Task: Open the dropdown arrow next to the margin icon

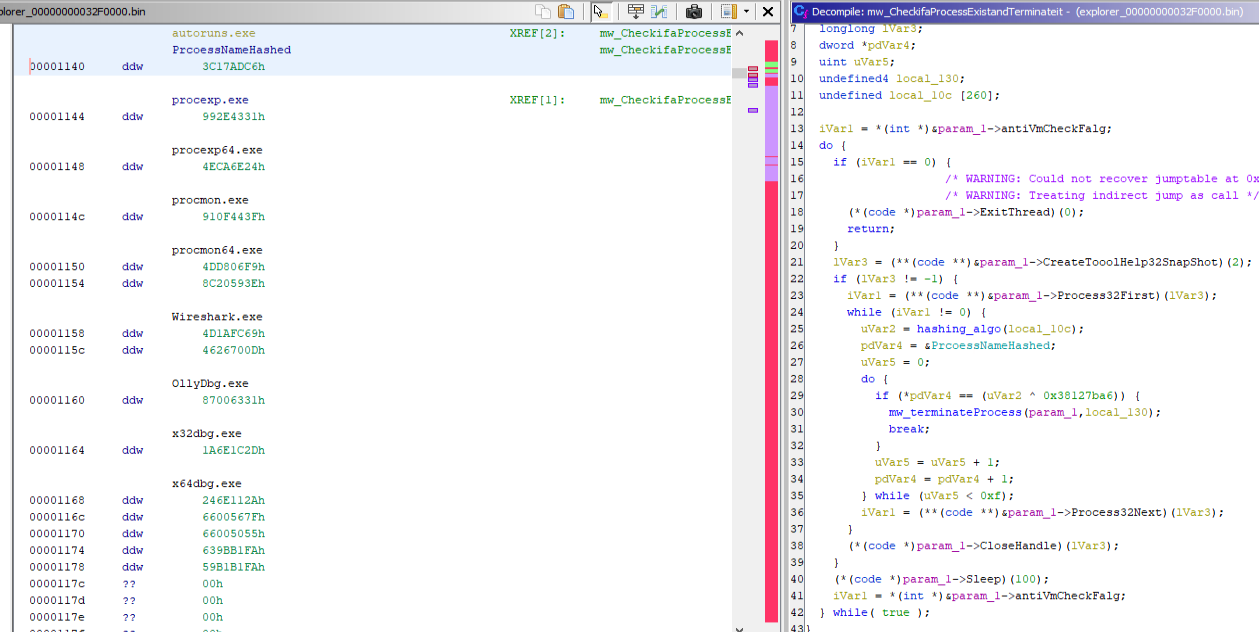Action: pyautogui.click(x=745, y=10)
